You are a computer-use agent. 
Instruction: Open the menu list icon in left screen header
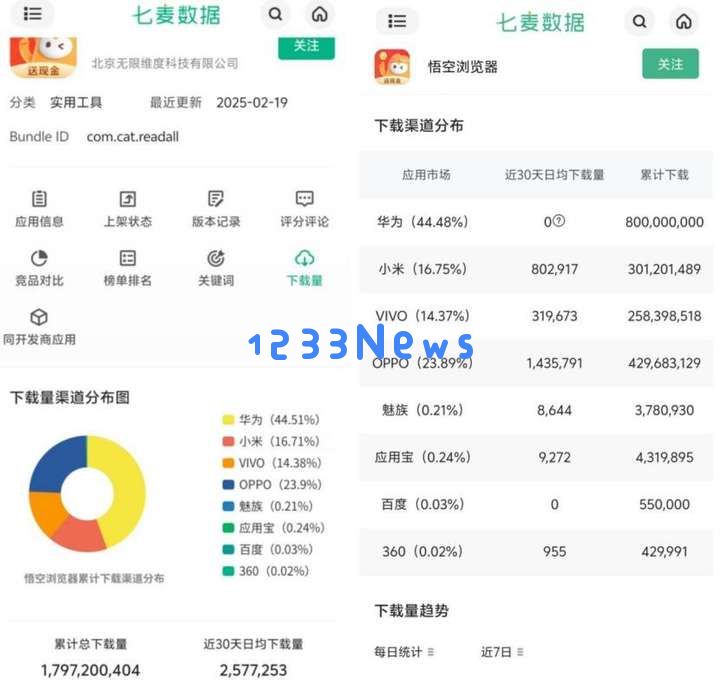32,14
